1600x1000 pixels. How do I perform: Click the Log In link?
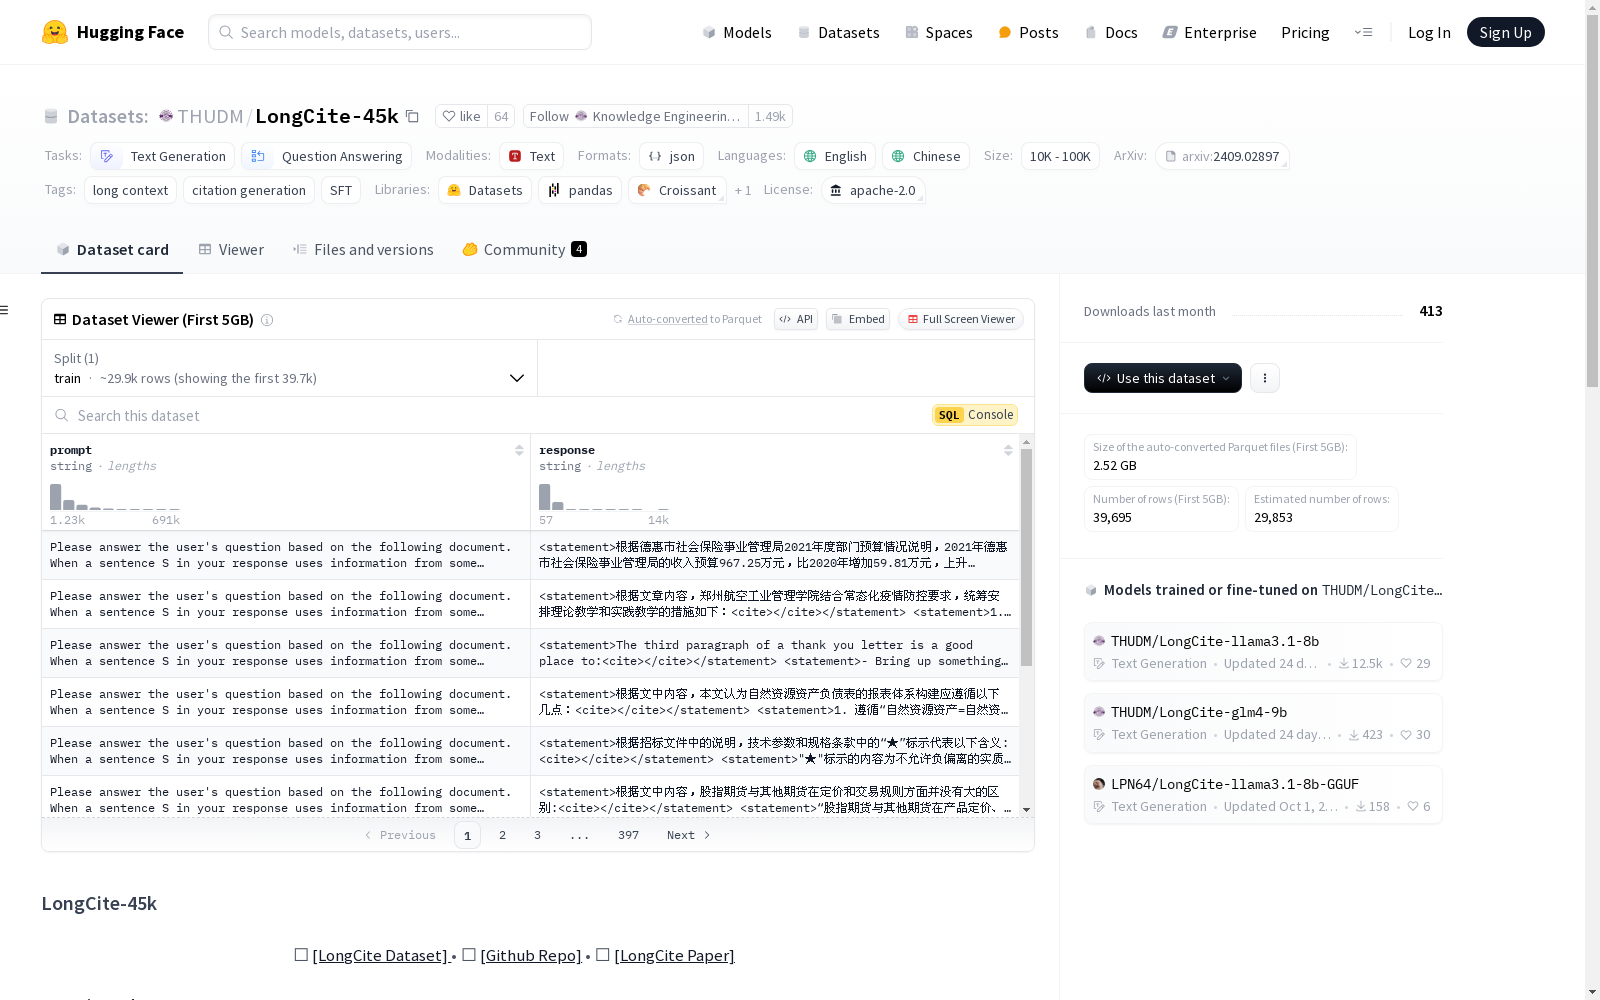1429,32
